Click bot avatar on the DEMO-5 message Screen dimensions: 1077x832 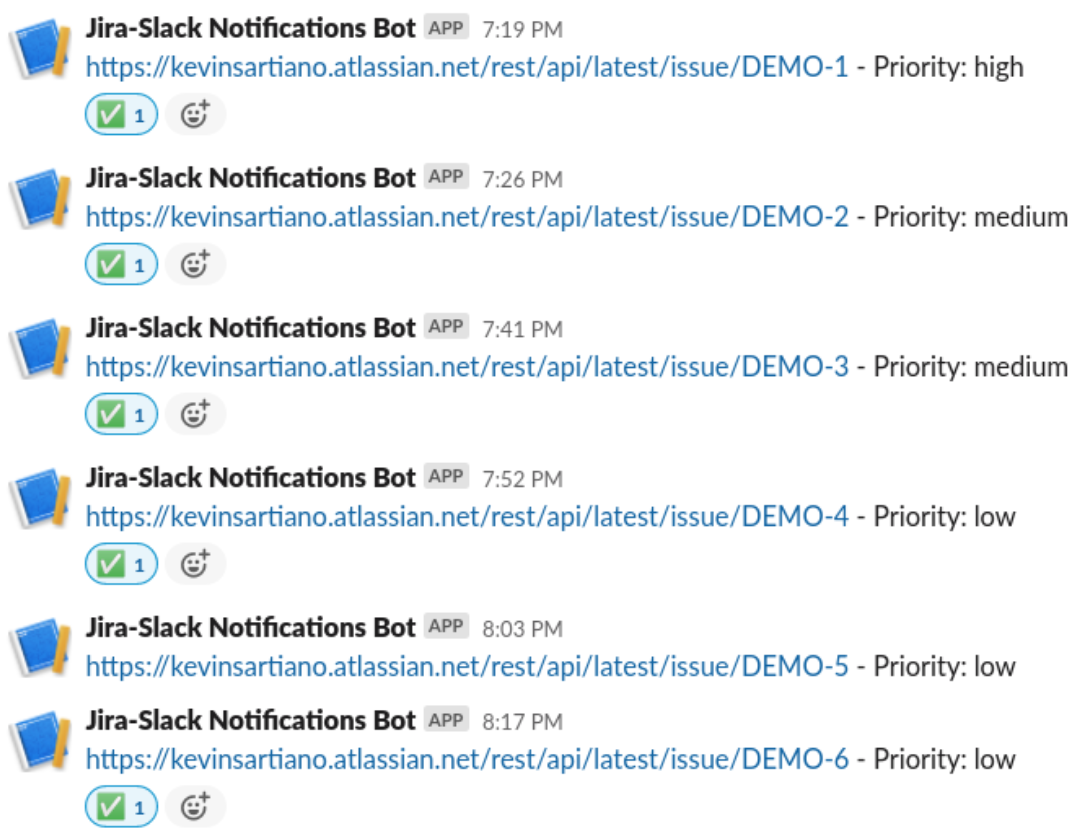41,650
